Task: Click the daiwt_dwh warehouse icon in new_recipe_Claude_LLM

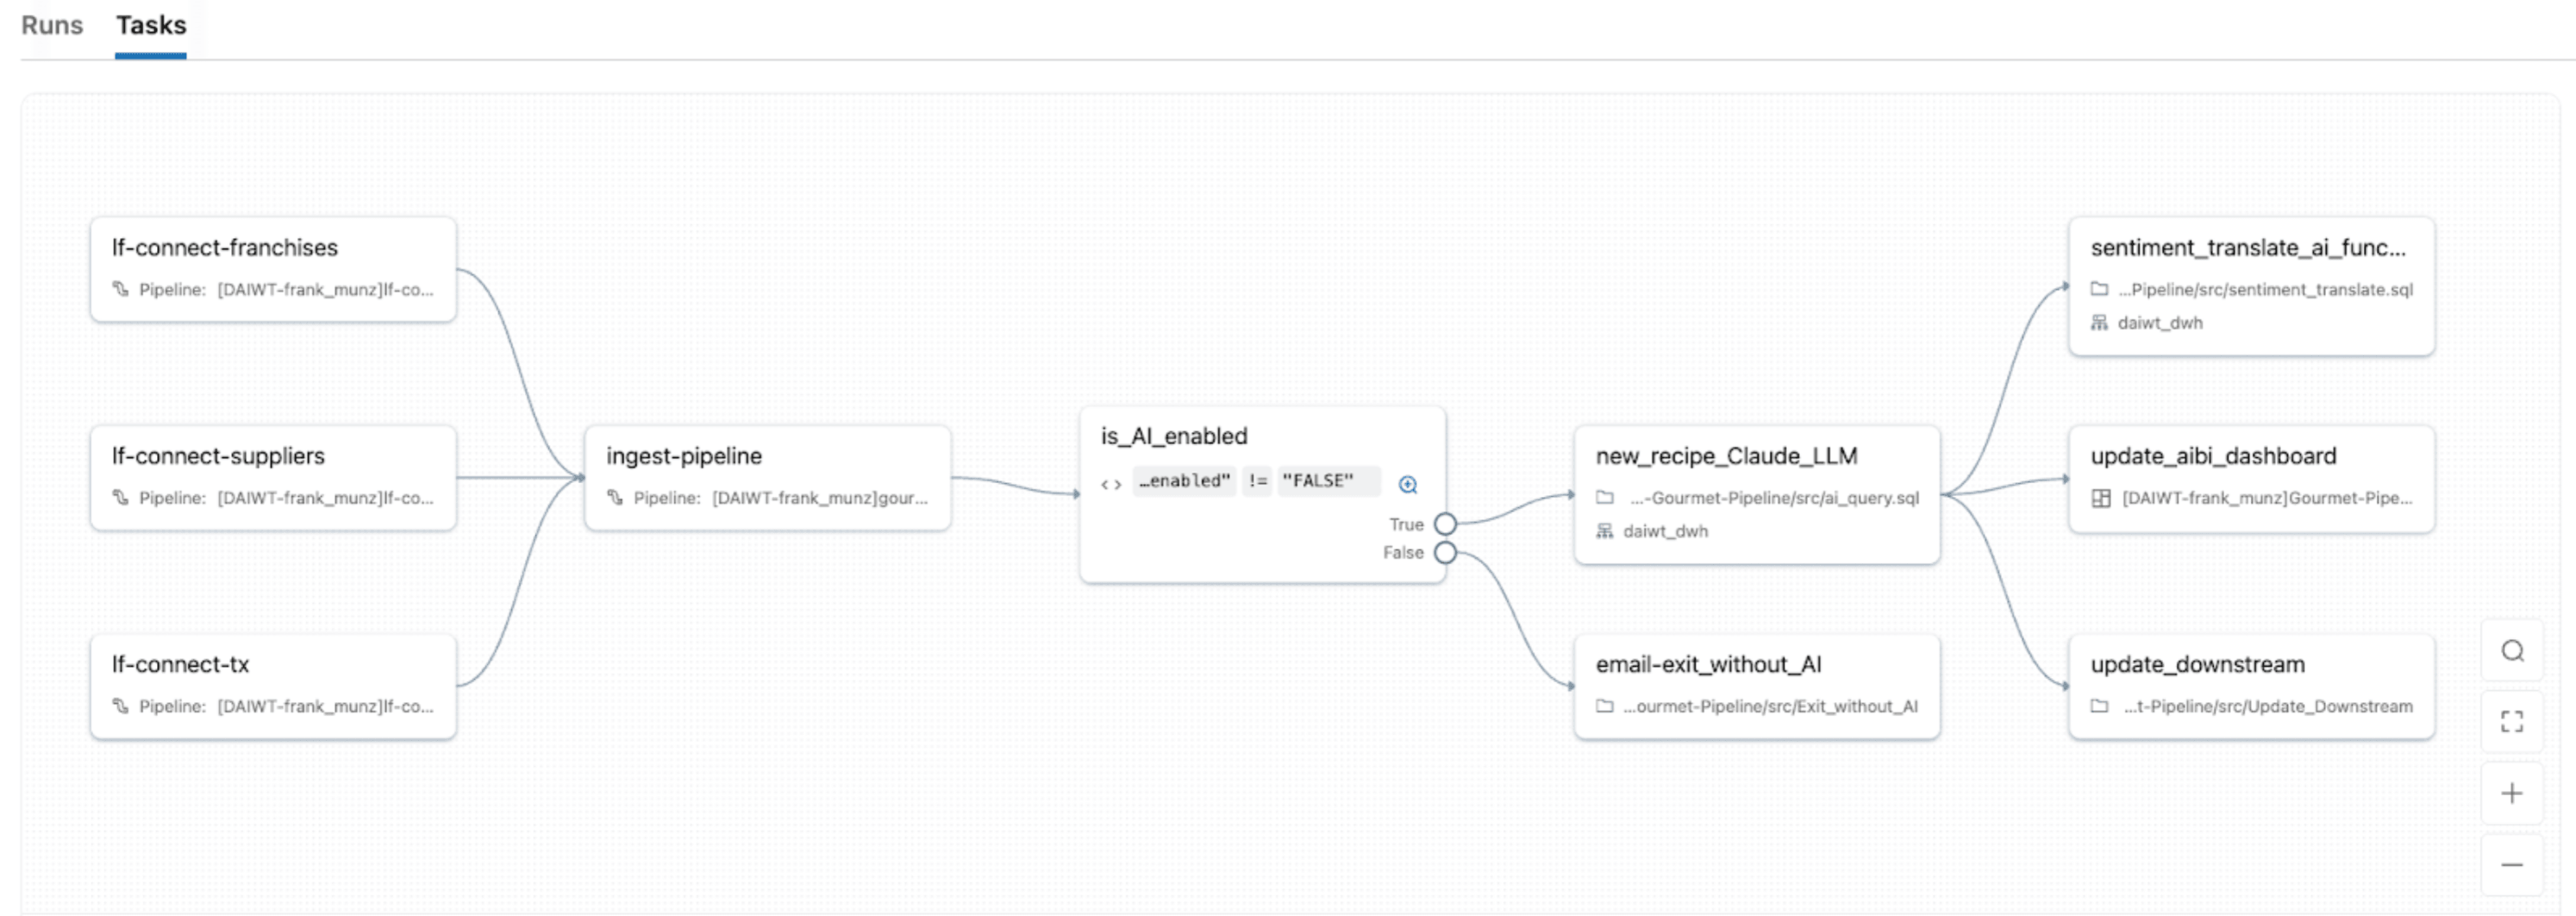Action: 1605,531
